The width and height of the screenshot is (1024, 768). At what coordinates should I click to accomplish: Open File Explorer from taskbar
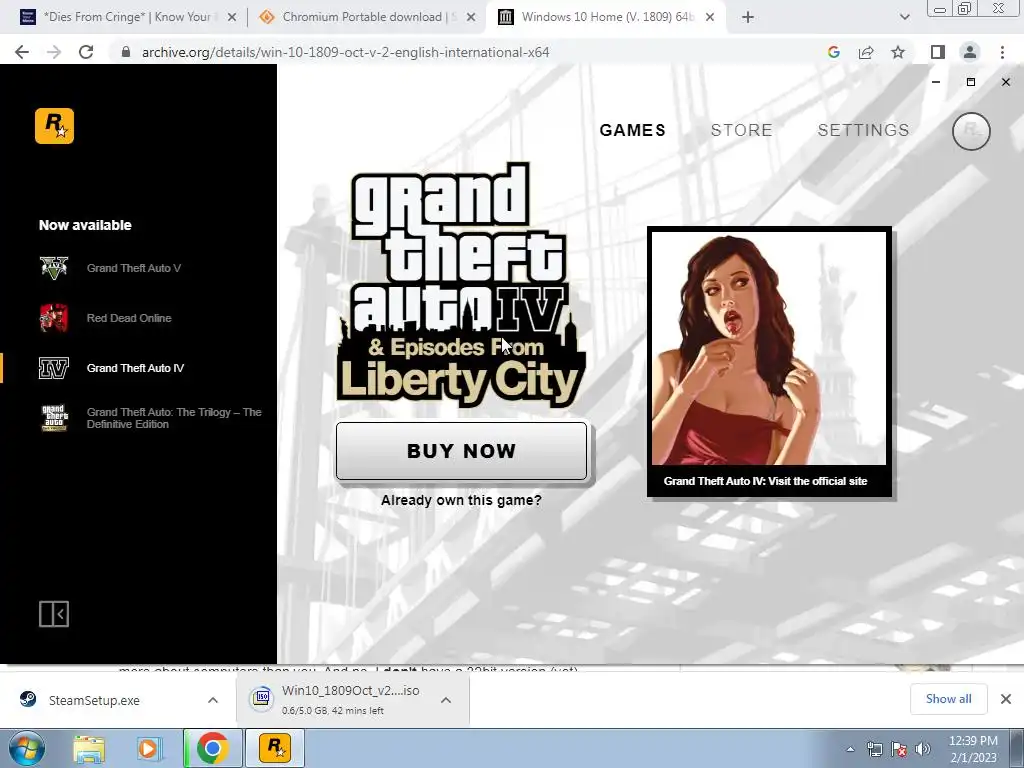[x=89, y=748]
